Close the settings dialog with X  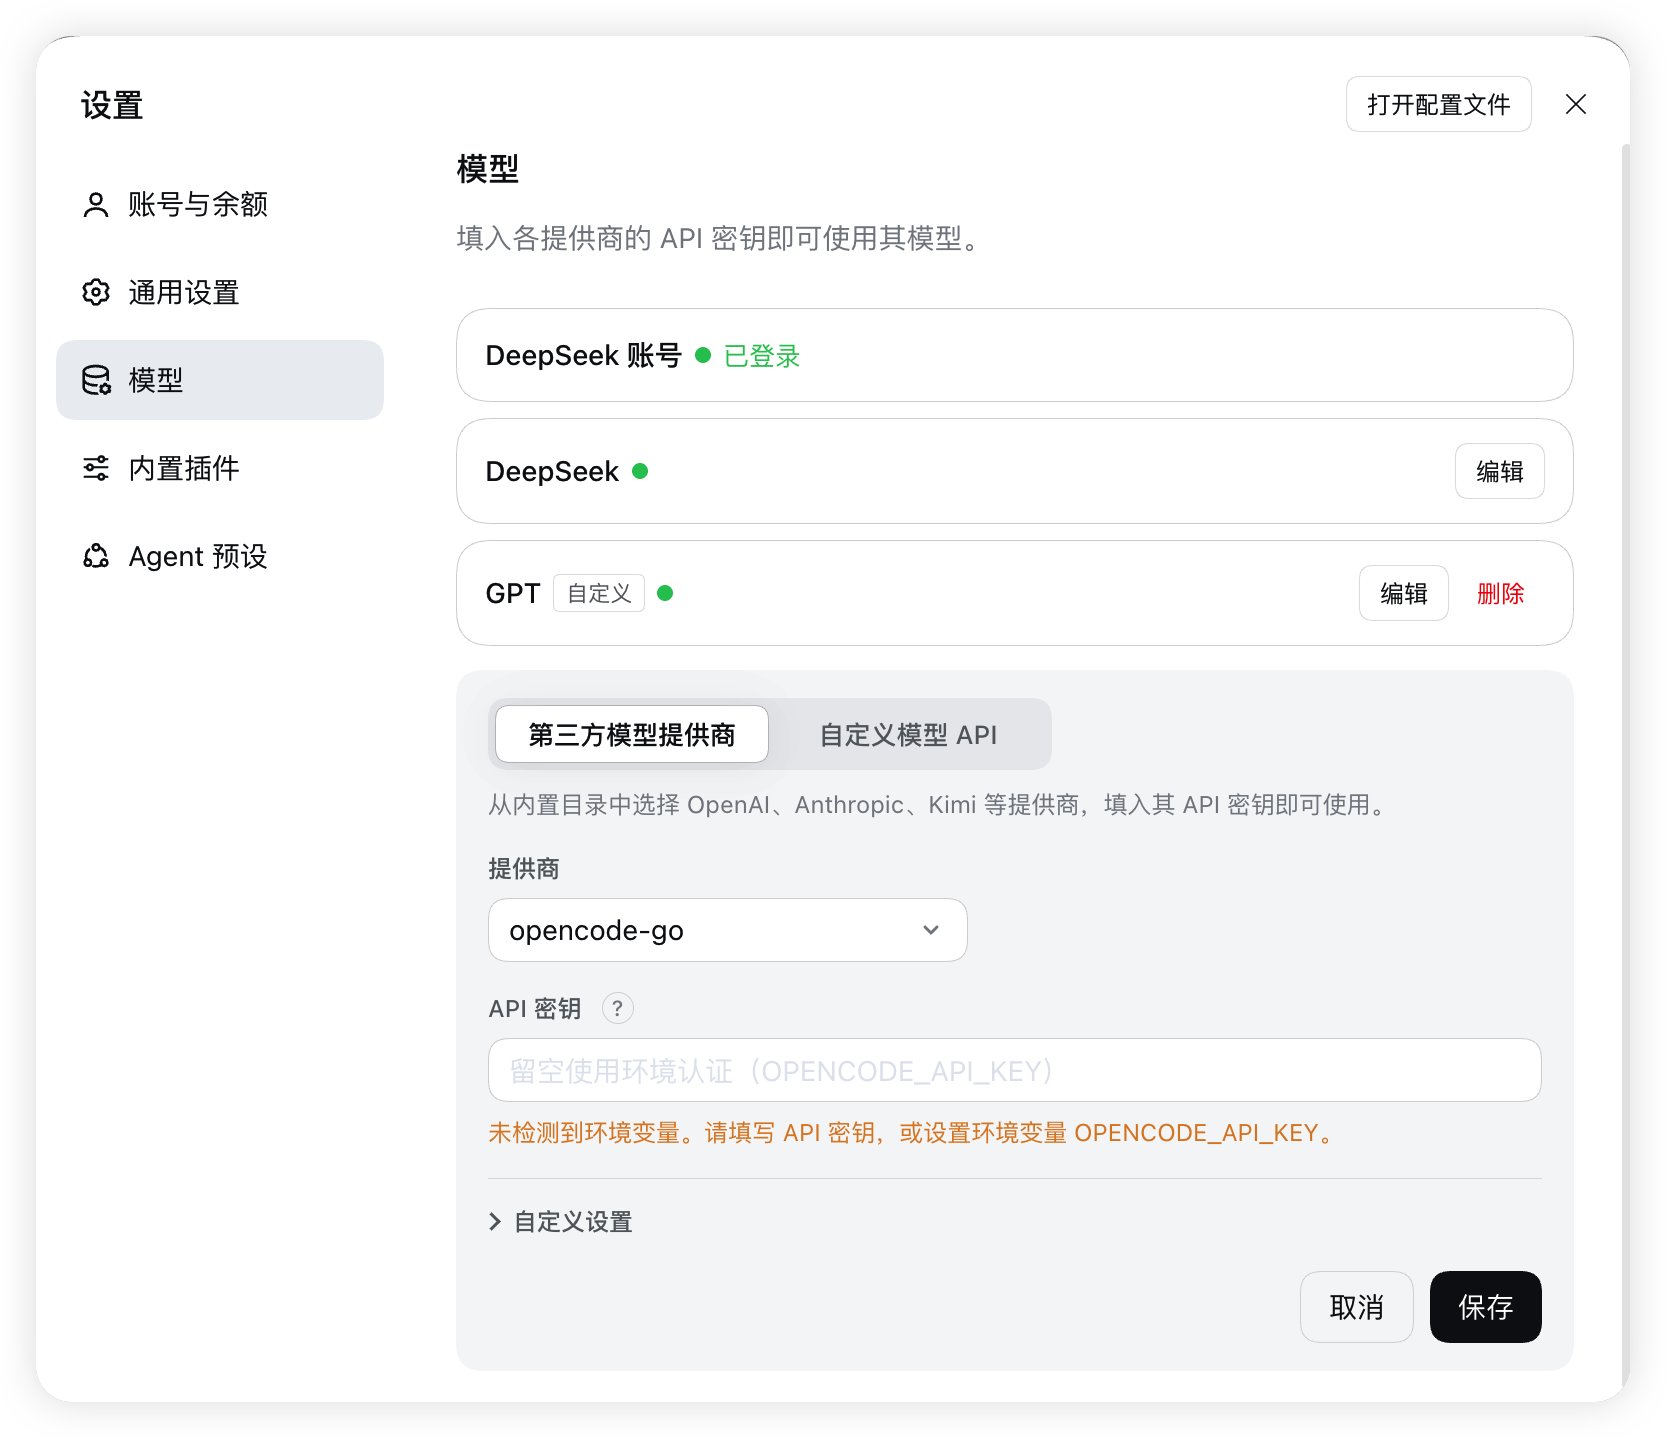click(x=1576, y=104)
